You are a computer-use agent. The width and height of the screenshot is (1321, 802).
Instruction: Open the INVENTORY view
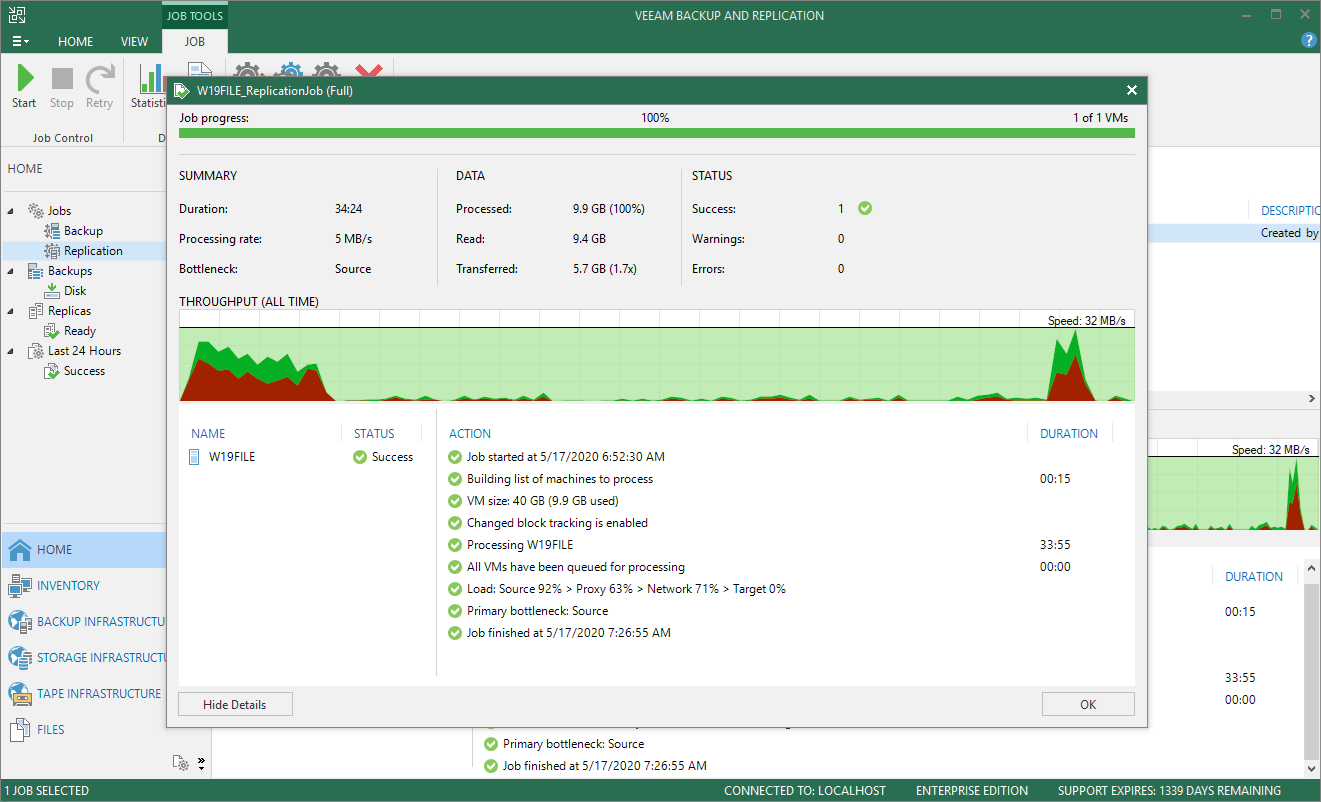point(82,585)
